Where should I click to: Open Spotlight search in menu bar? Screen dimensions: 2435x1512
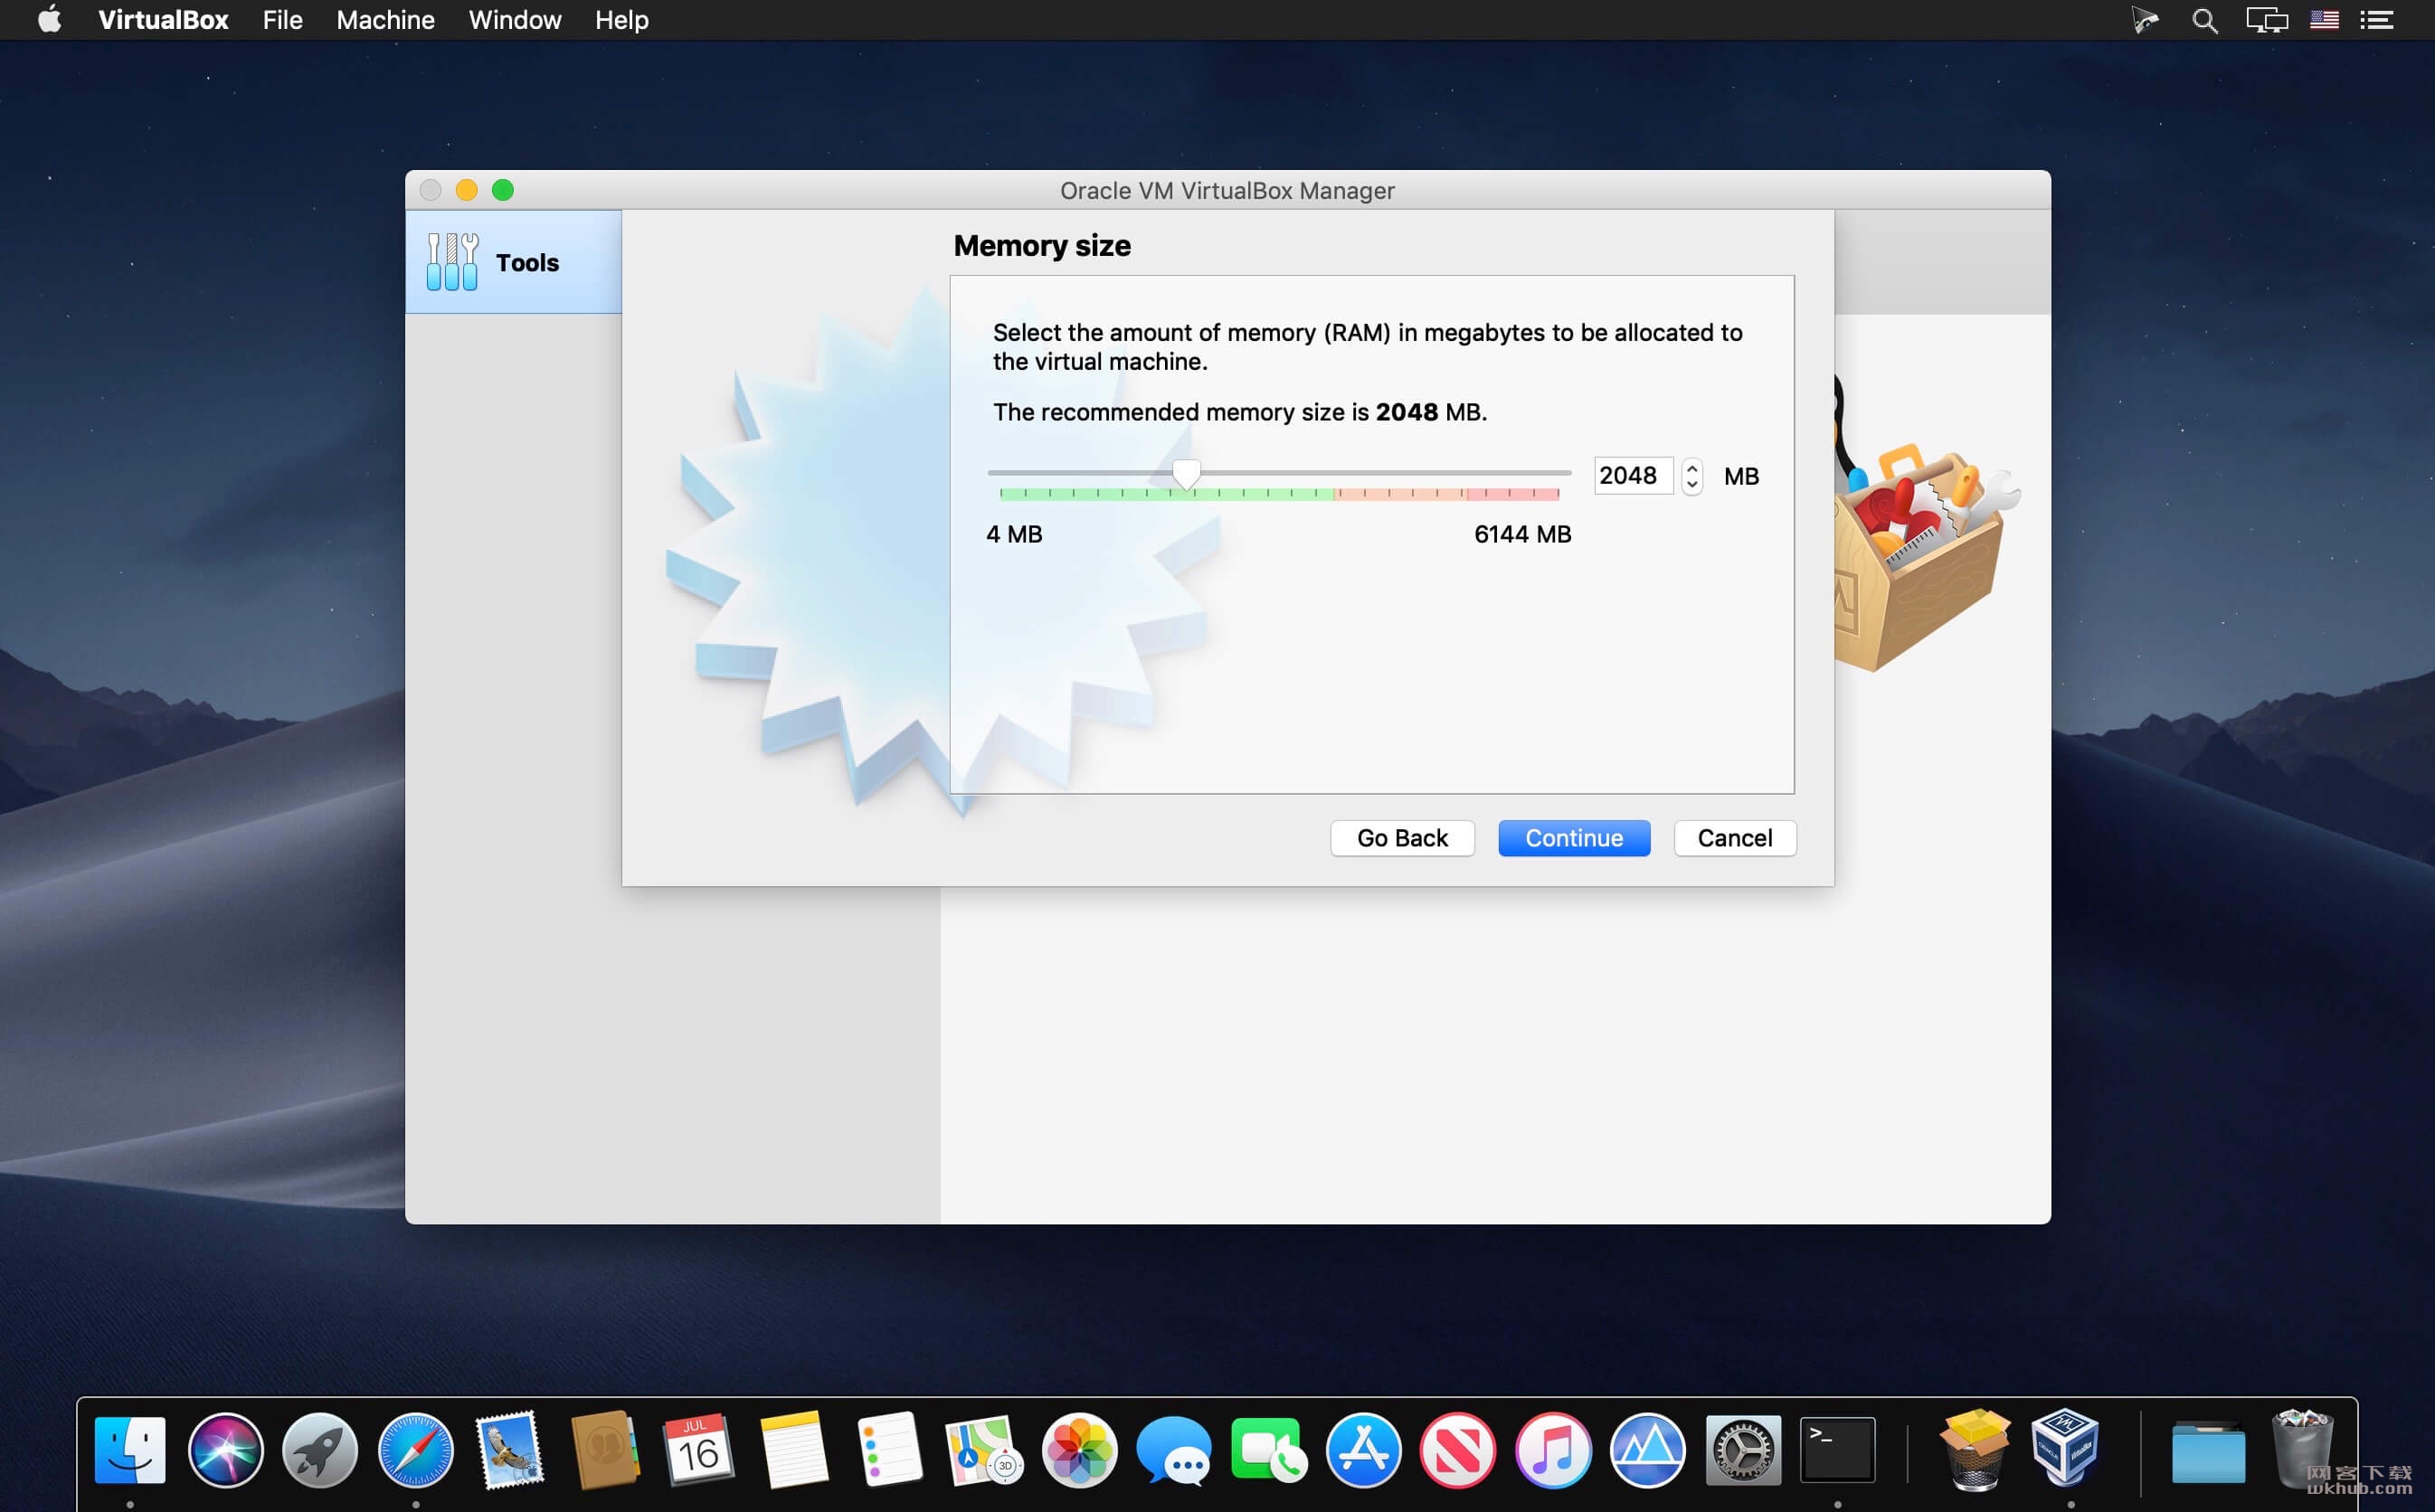[x=2204, y=20]
